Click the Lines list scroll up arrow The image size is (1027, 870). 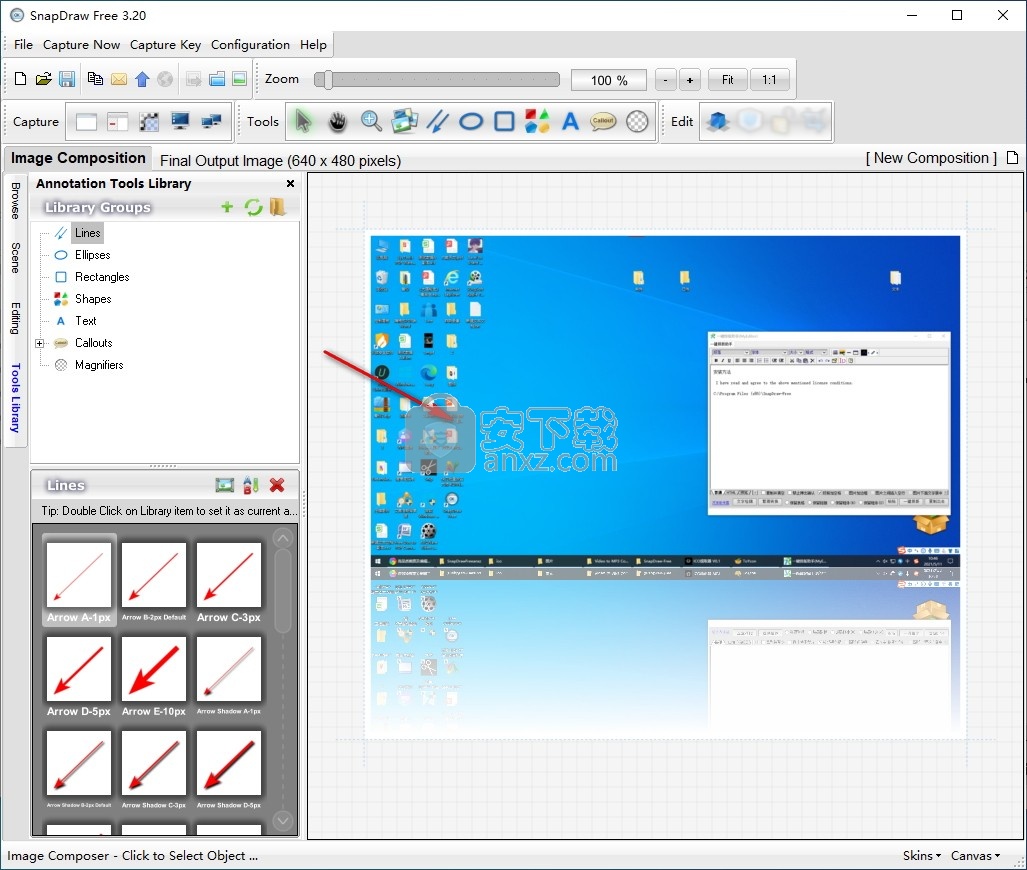(x=283, y=539)
